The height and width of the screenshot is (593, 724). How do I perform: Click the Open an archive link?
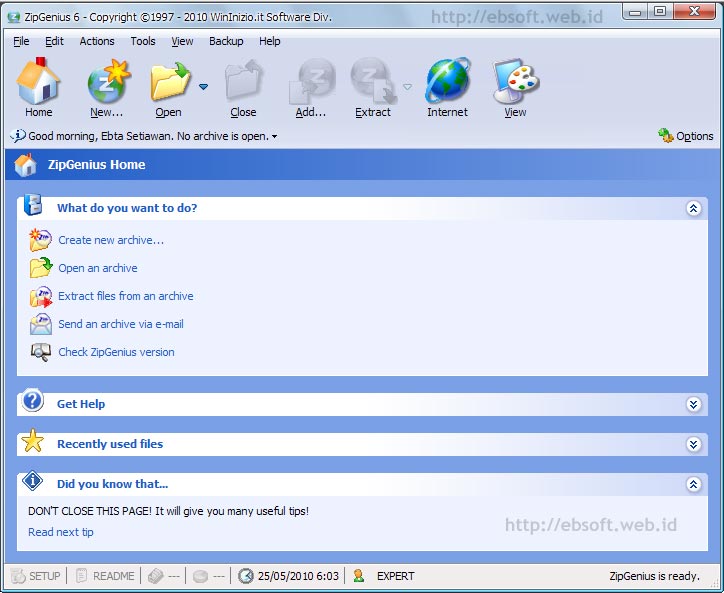[x=98, y=268]
